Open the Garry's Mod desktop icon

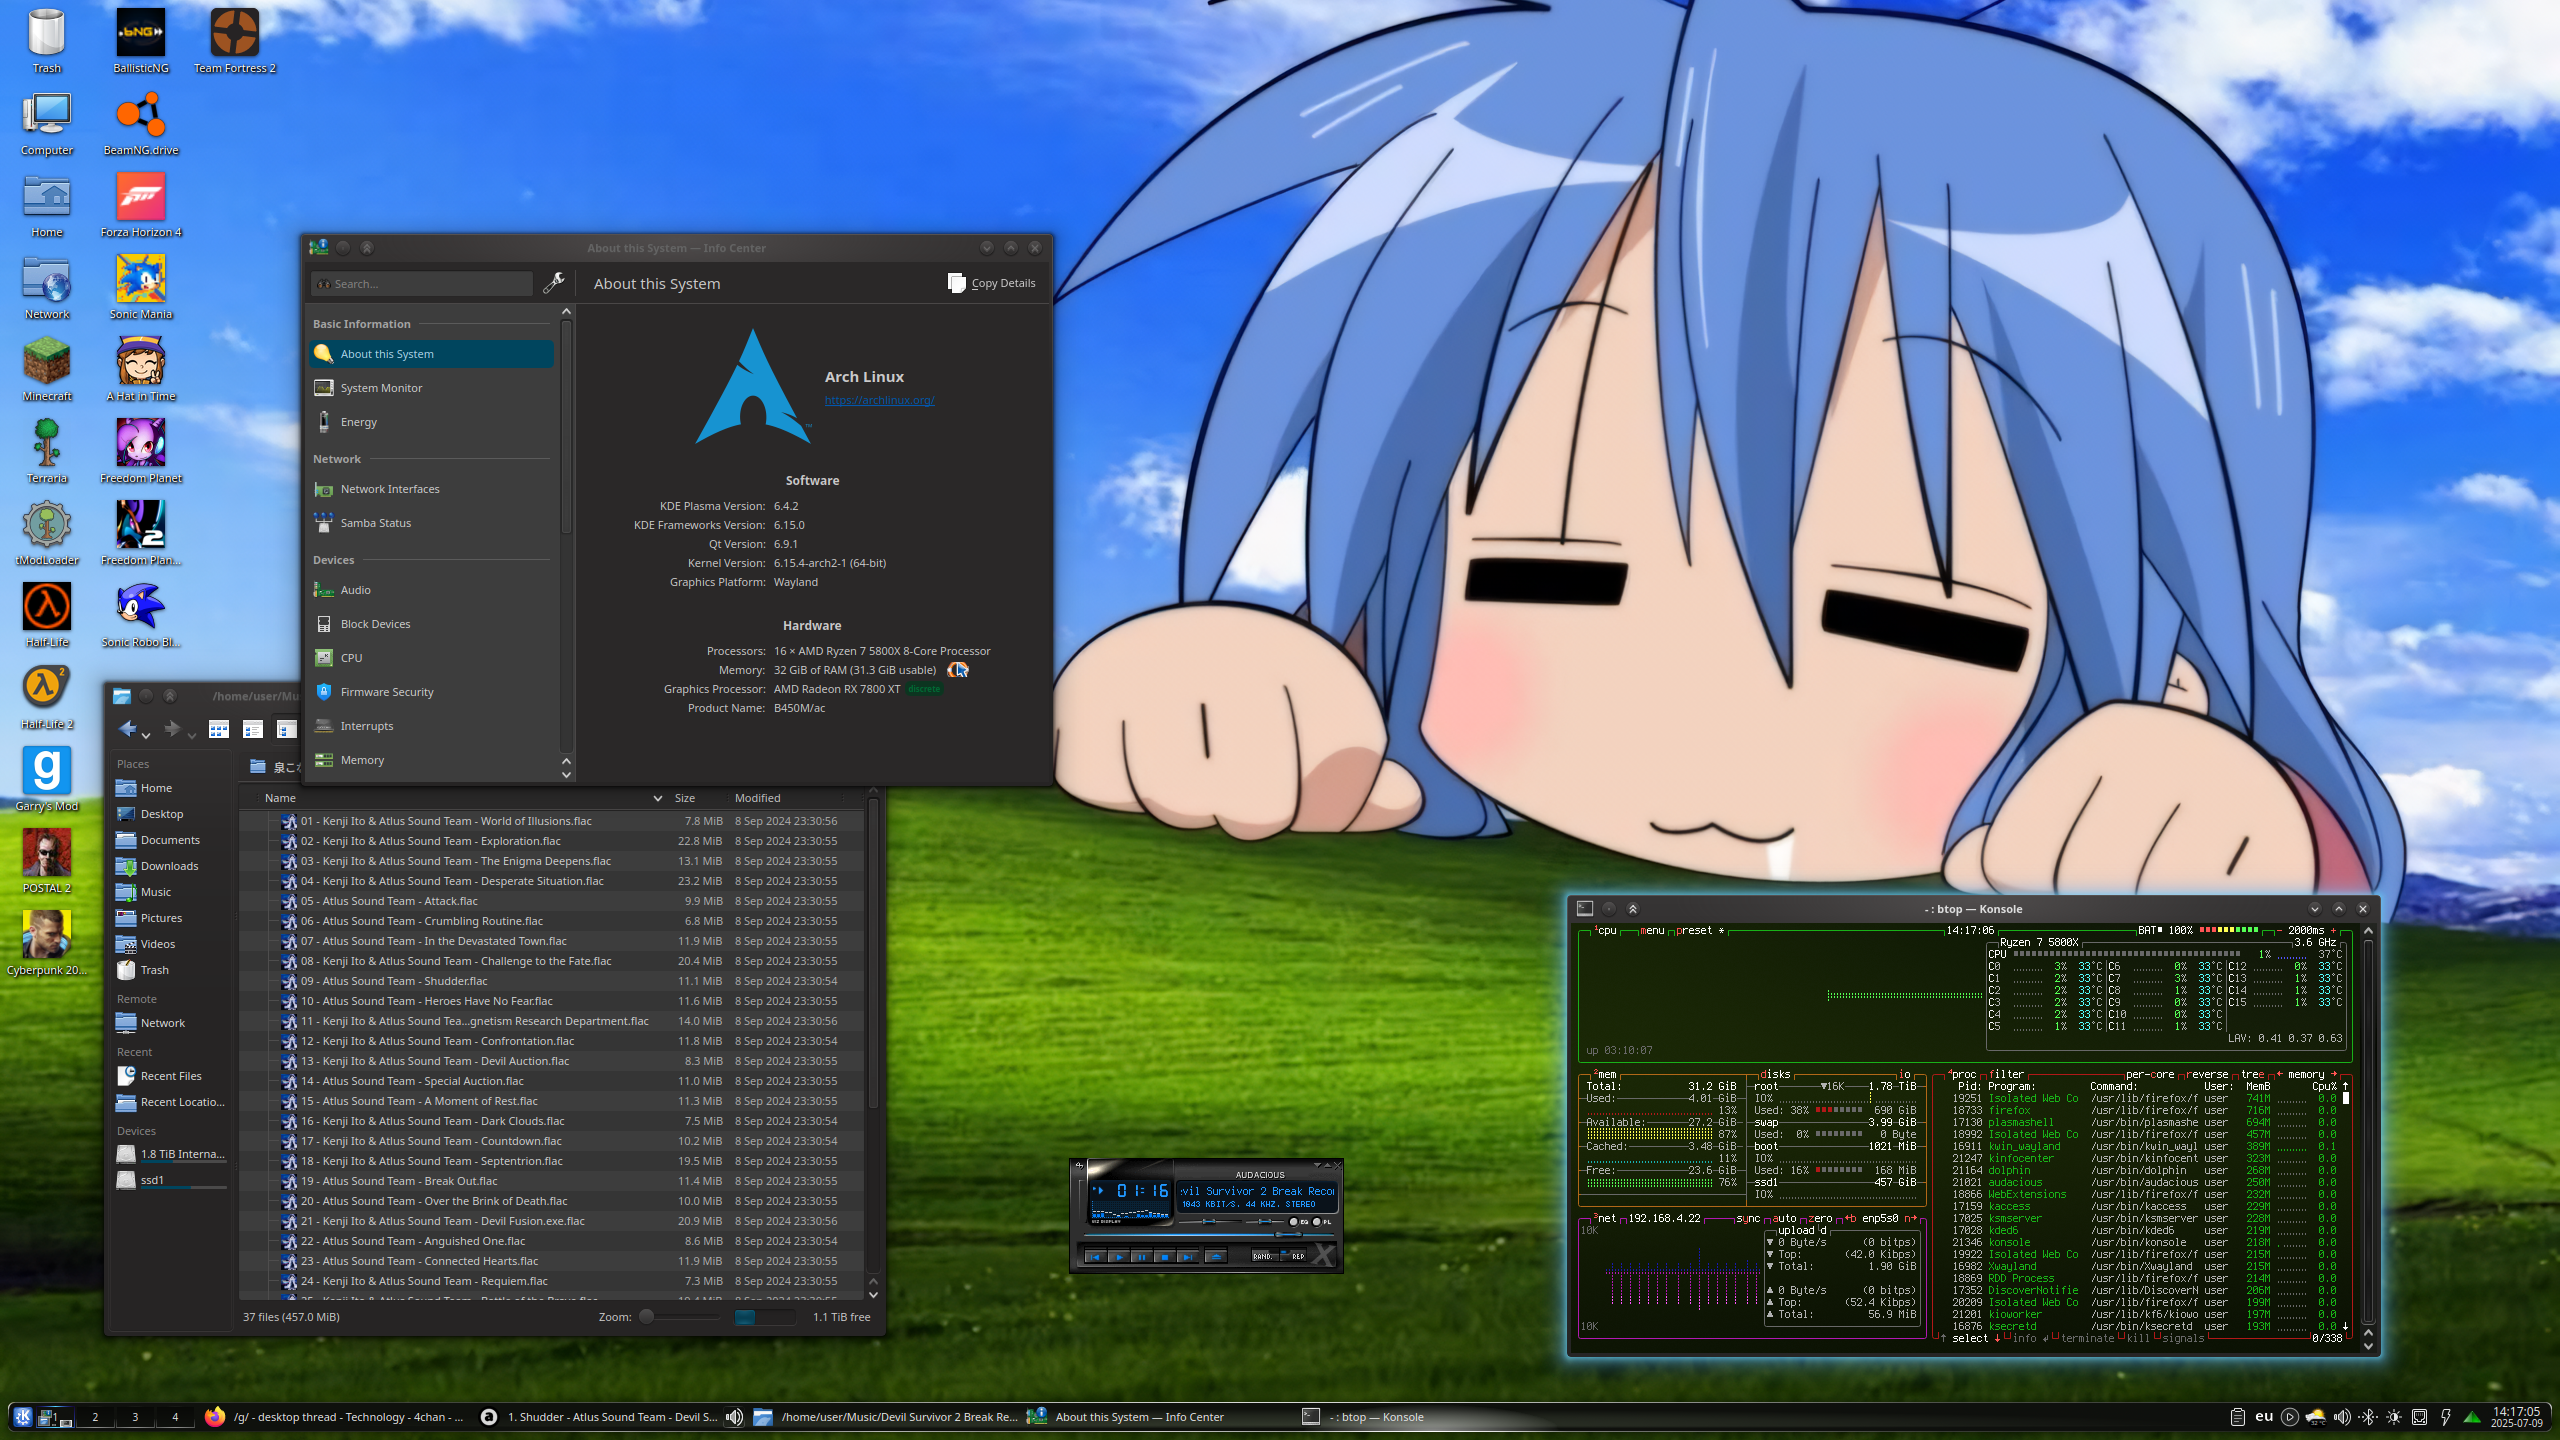(x=47, y=779)
